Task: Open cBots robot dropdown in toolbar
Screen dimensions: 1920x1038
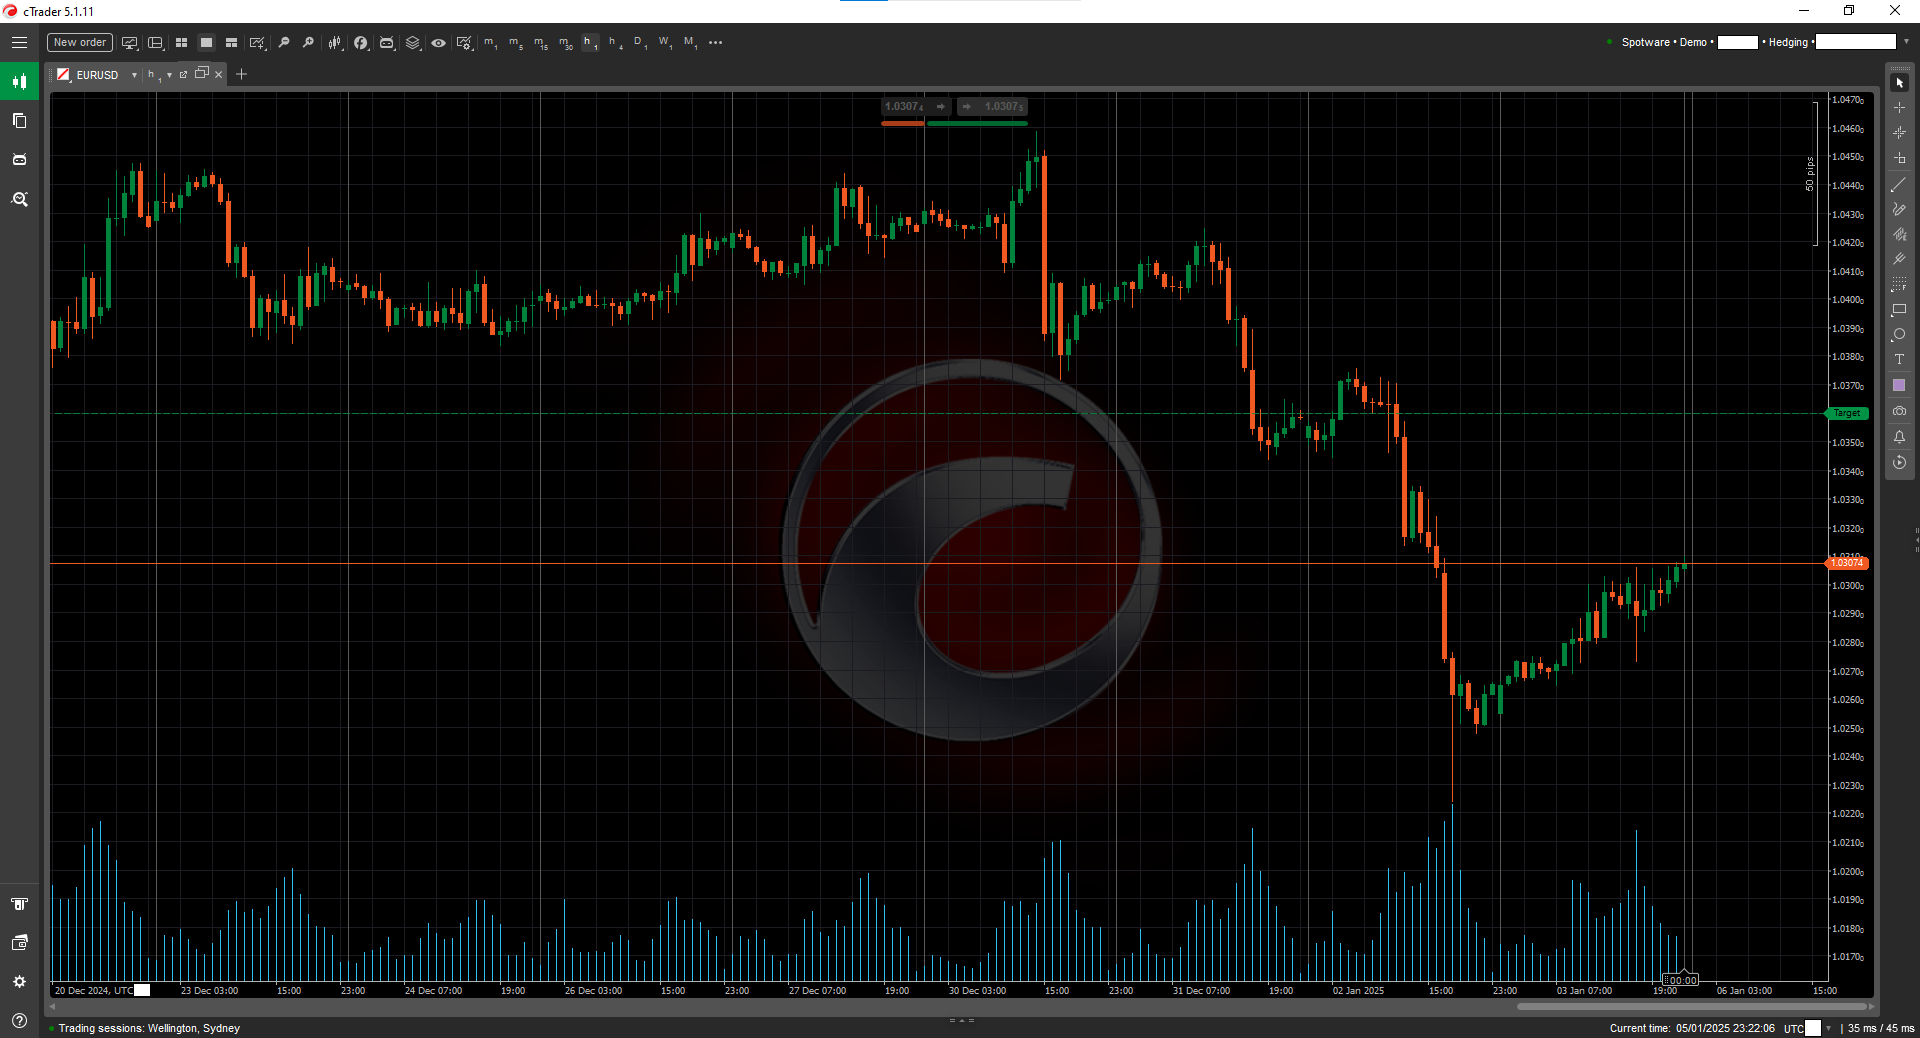Action: point(387,43)
